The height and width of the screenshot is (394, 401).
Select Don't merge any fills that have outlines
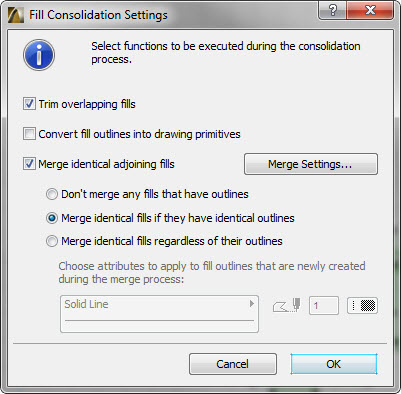click(x=52, y=194)
